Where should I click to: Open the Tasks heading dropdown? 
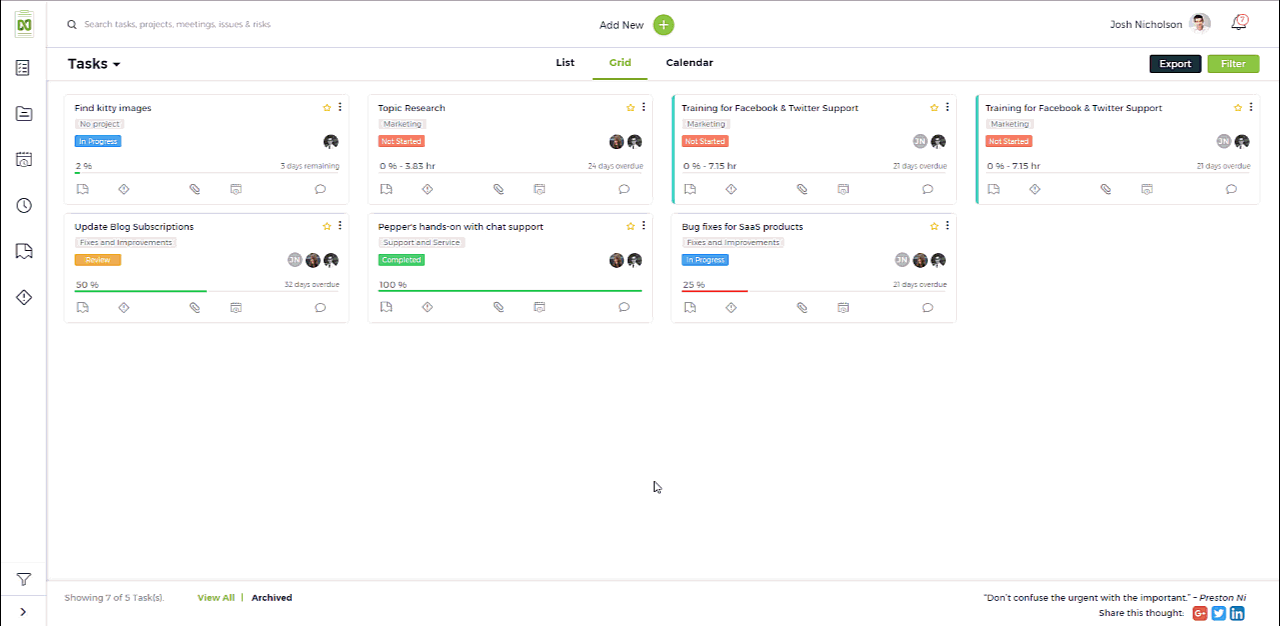click(94, 64)
